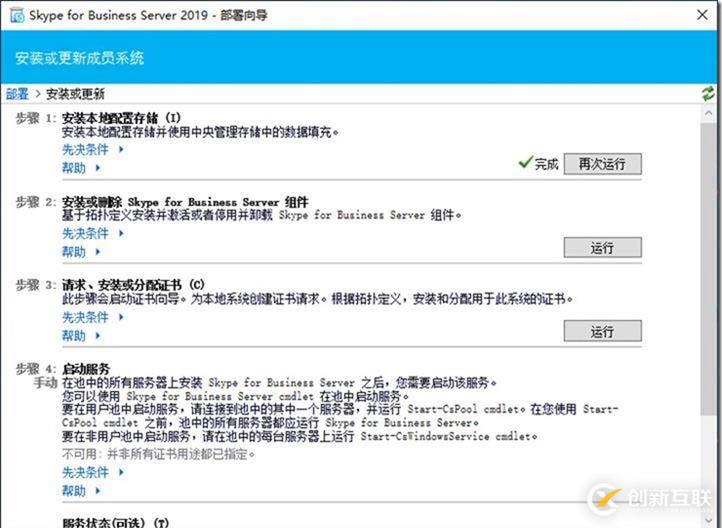Image resolution: width=722 pixels, height=528 pixels.
Task: Expand 帮助 under step 3
Action: (81, 336)
